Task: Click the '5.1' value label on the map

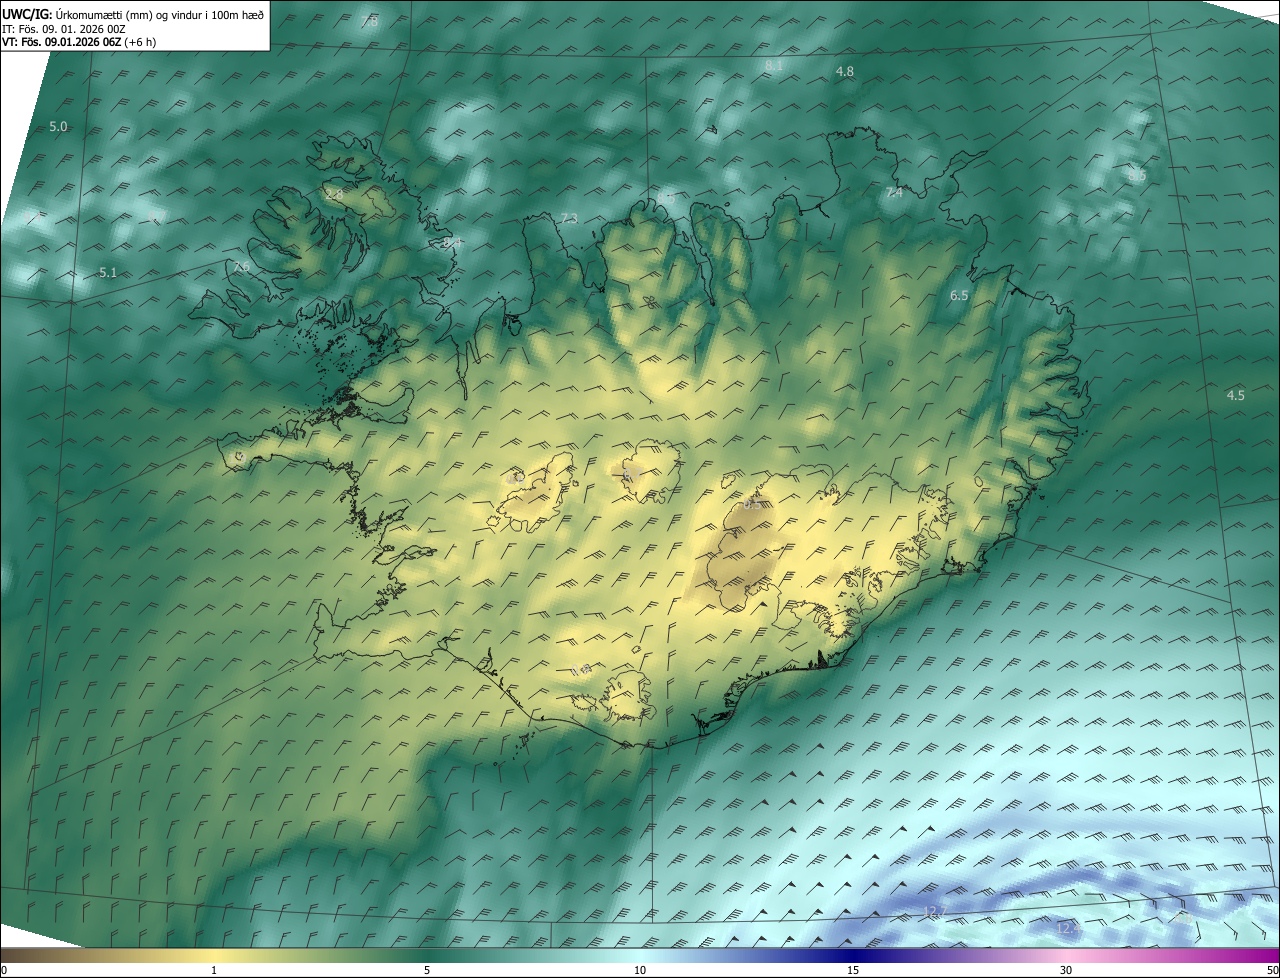Action: (108, 273)
